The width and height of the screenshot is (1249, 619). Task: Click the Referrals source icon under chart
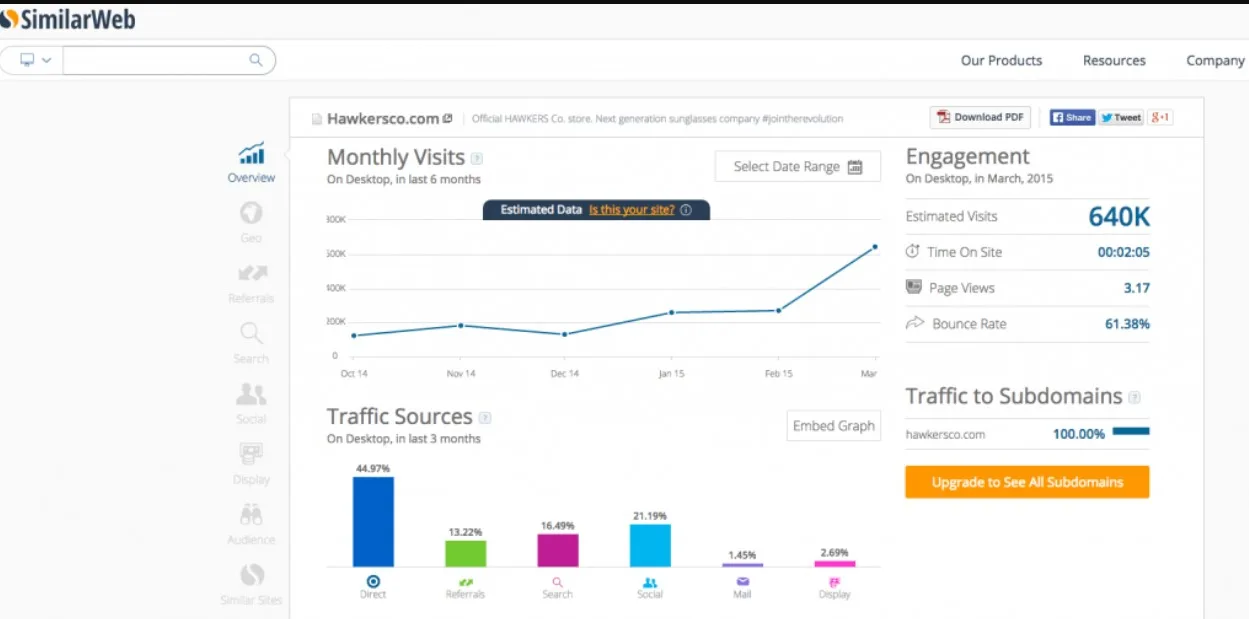click(x=466, y=581)
